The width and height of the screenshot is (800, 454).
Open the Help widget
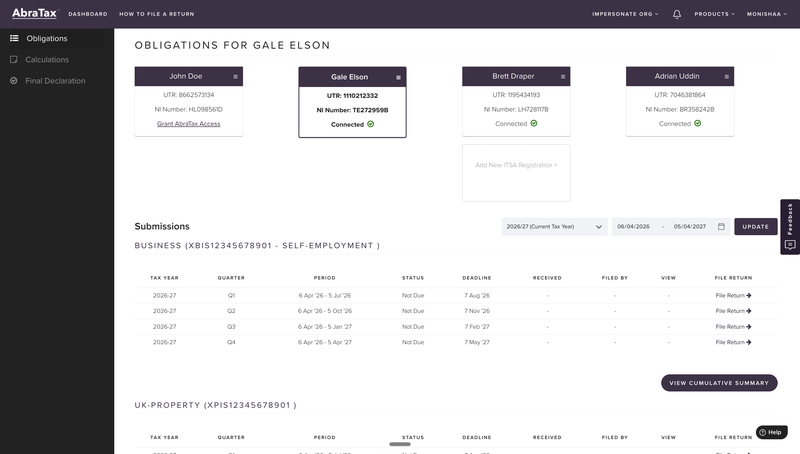pos(771,432)
